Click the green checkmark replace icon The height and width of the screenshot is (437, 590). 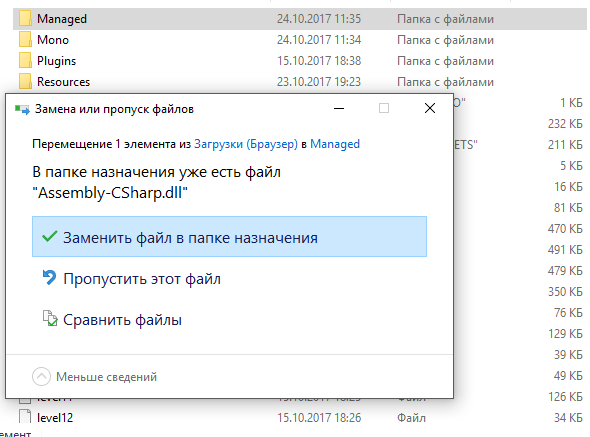(x=49, y=237)
